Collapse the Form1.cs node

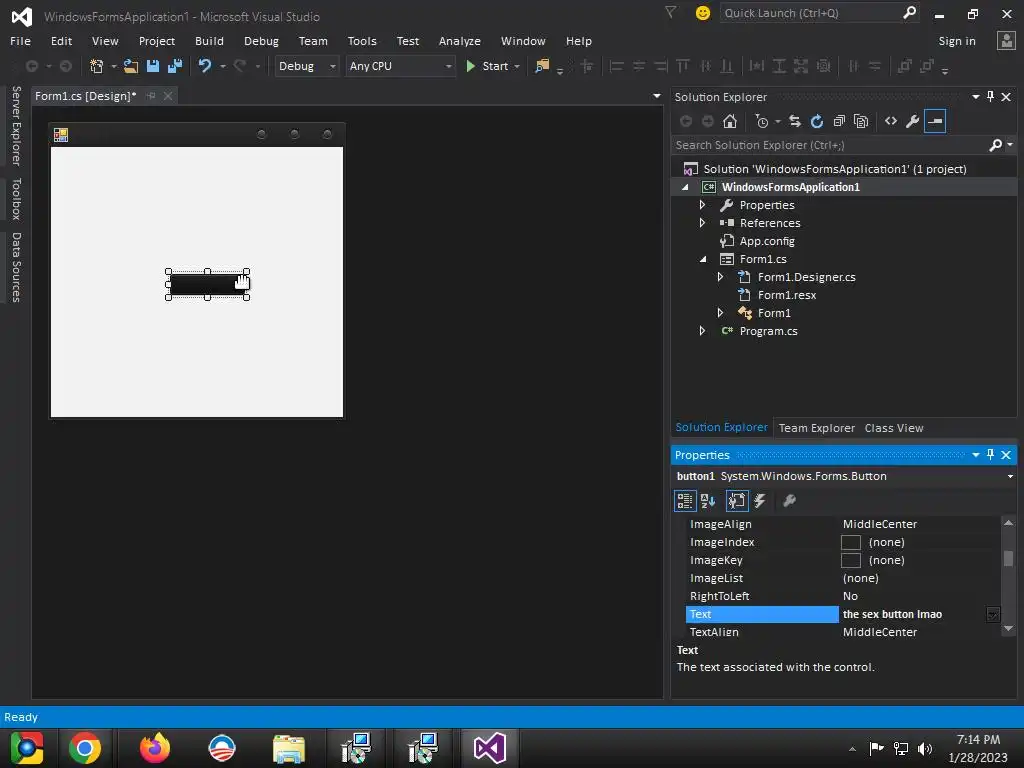(x=703, y=259)
